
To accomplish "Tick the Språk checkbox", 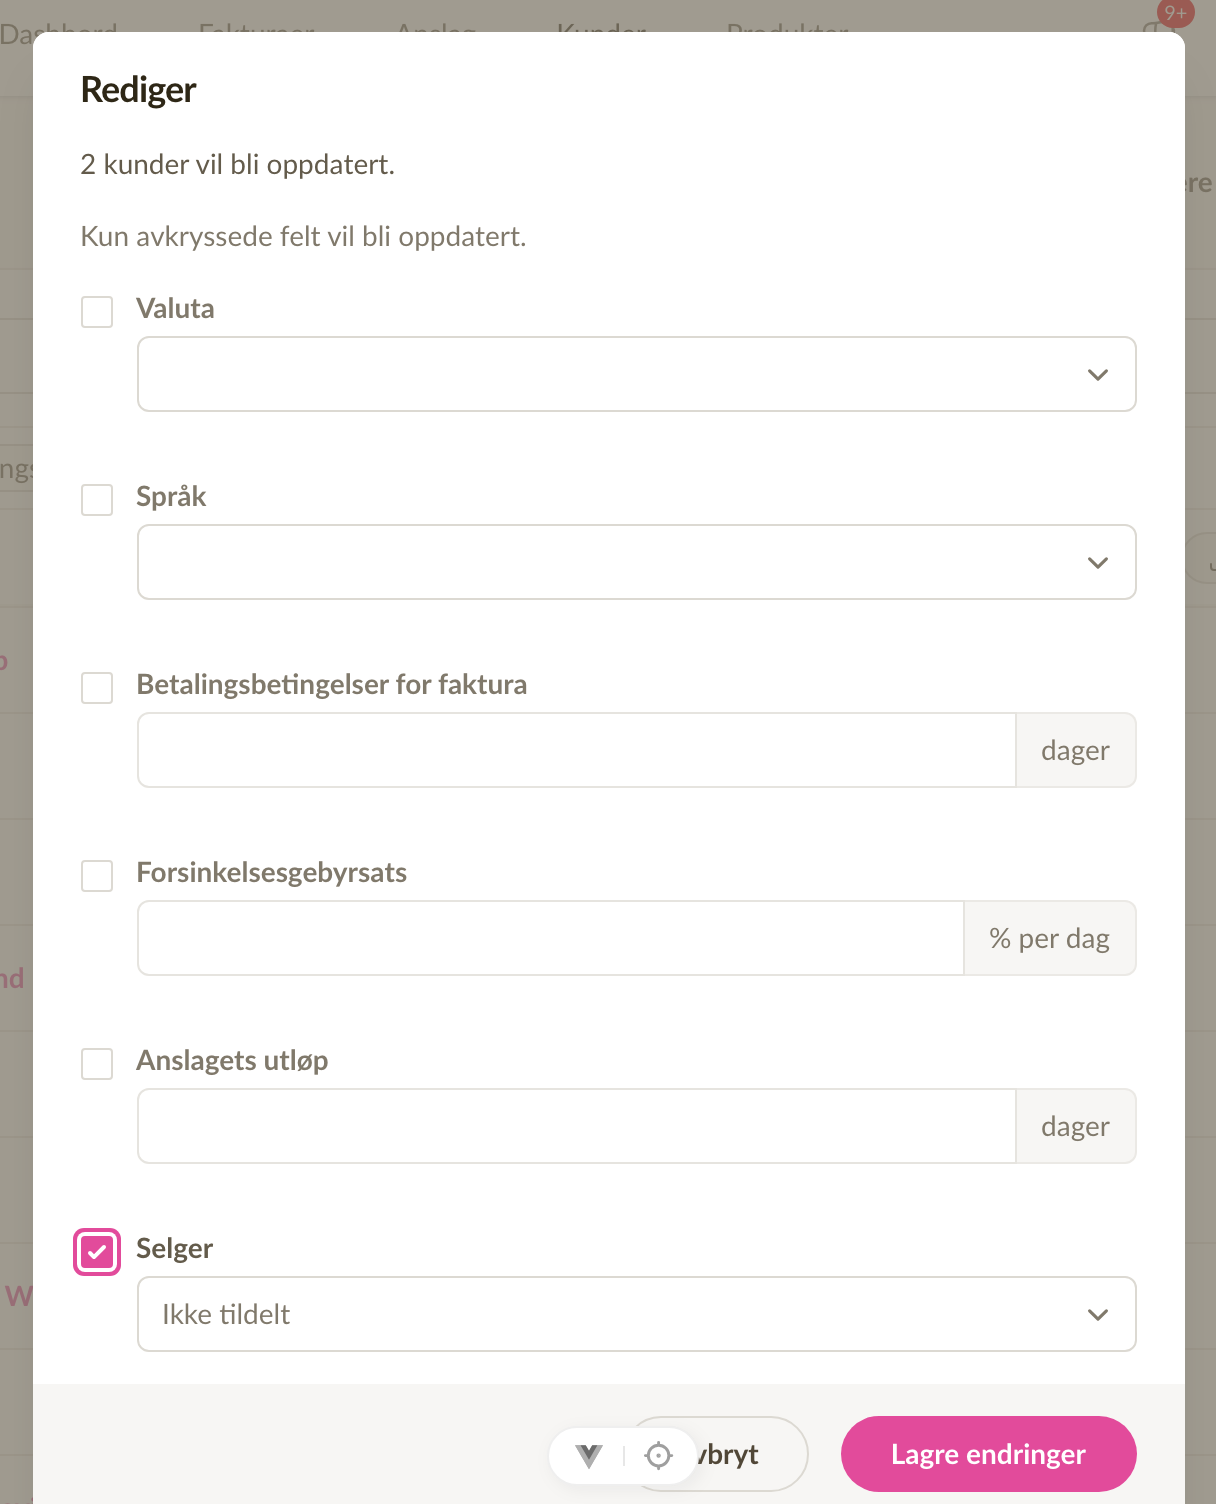I will 97,499.
